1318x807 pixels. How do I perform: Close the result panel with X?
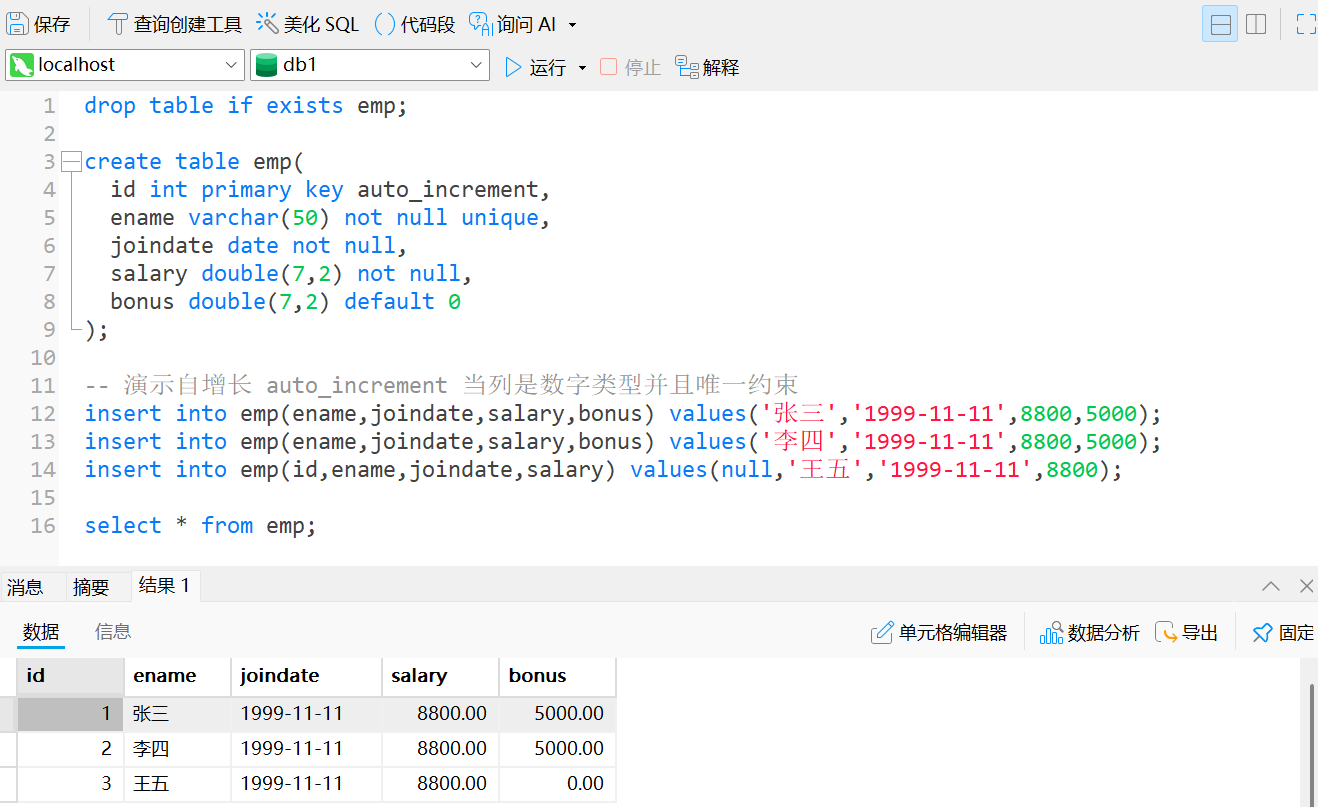coord(1306,586)
